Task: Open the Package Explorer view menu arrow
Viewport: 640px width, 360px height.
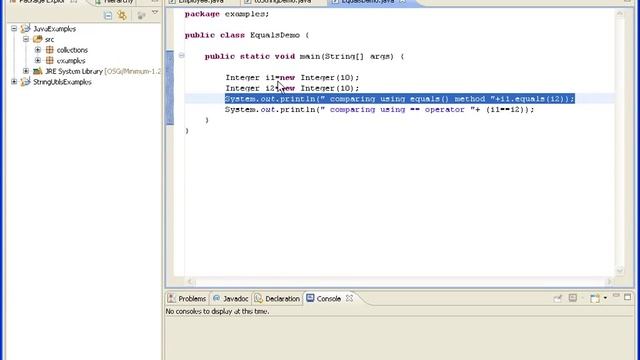Action: [155, 13]
